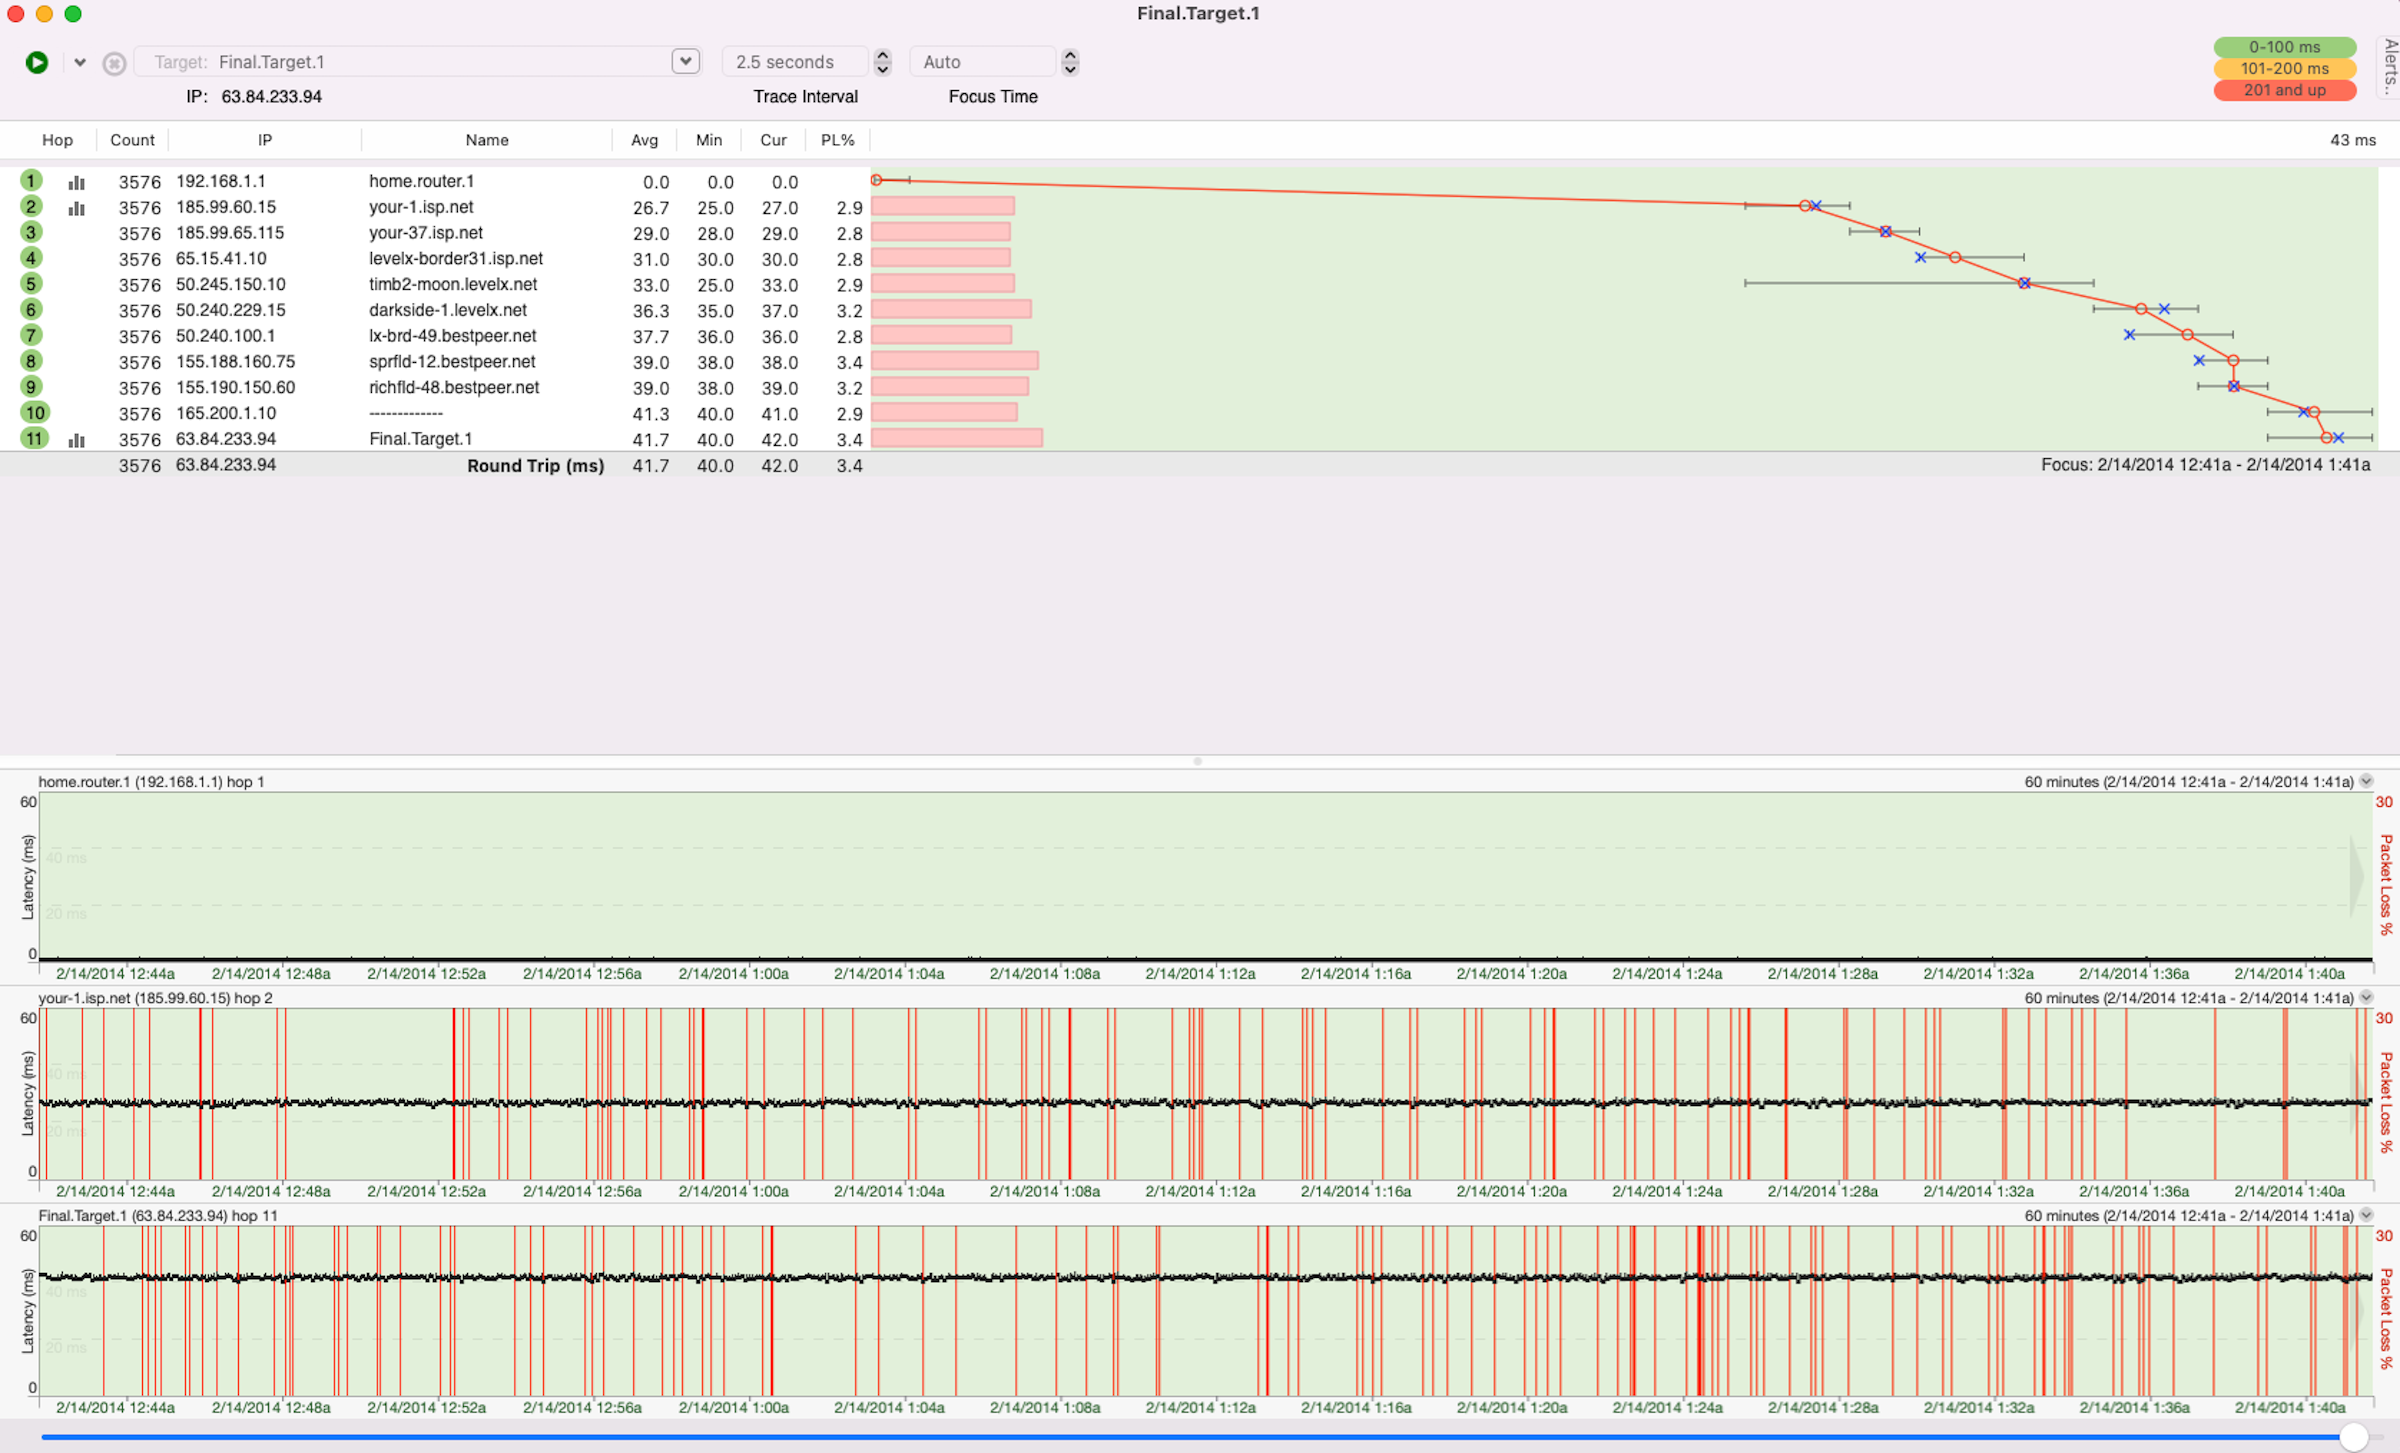
Task: Select hop 10 badge in the hop list
Action: pos(34,412)
